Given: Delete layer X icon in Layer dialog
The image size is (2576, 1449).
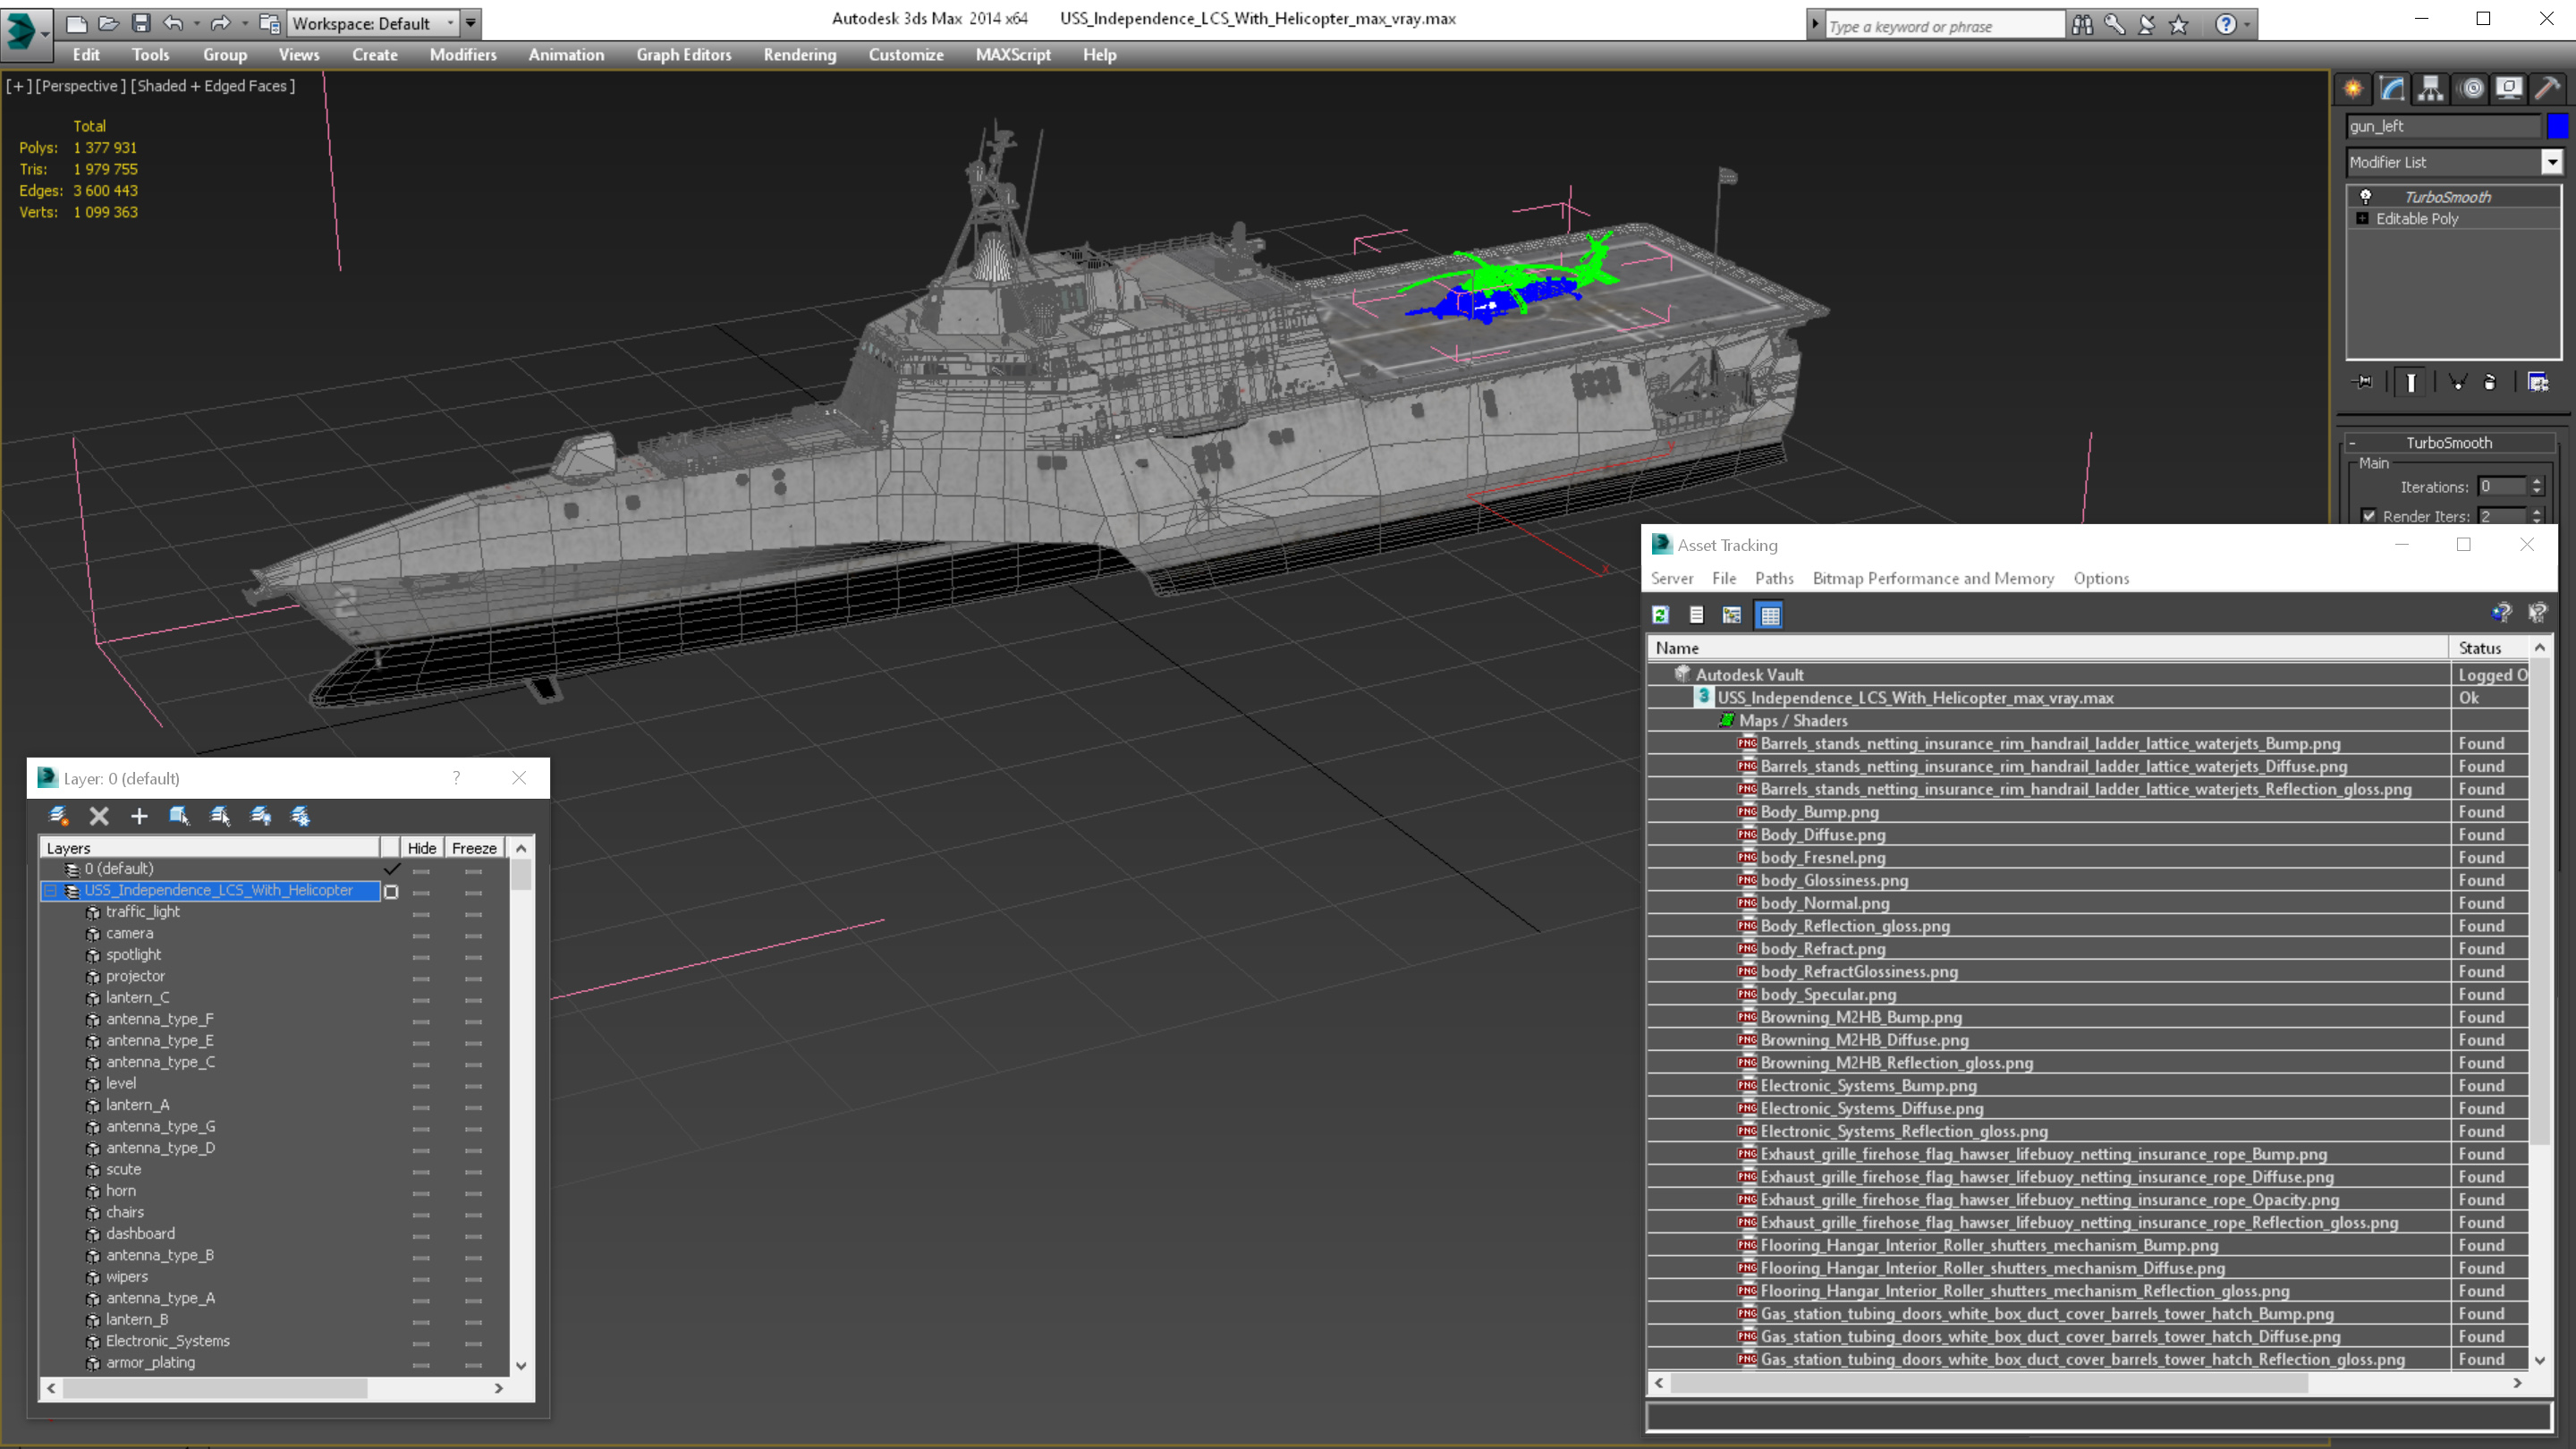Looking at the screenshot, I should (99, 816).
